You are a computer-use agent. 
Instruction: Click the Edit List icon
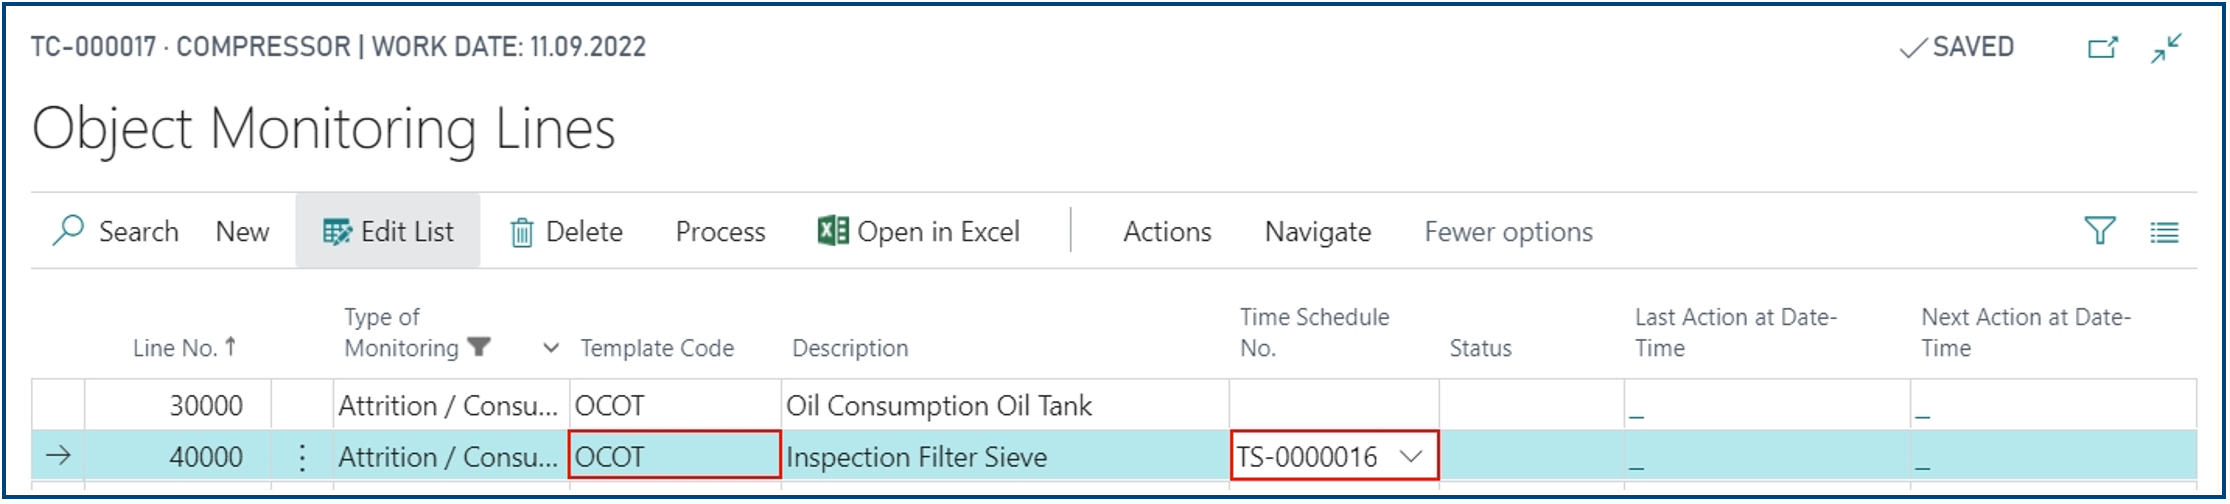pyautogui.click(x=337, y=232)
